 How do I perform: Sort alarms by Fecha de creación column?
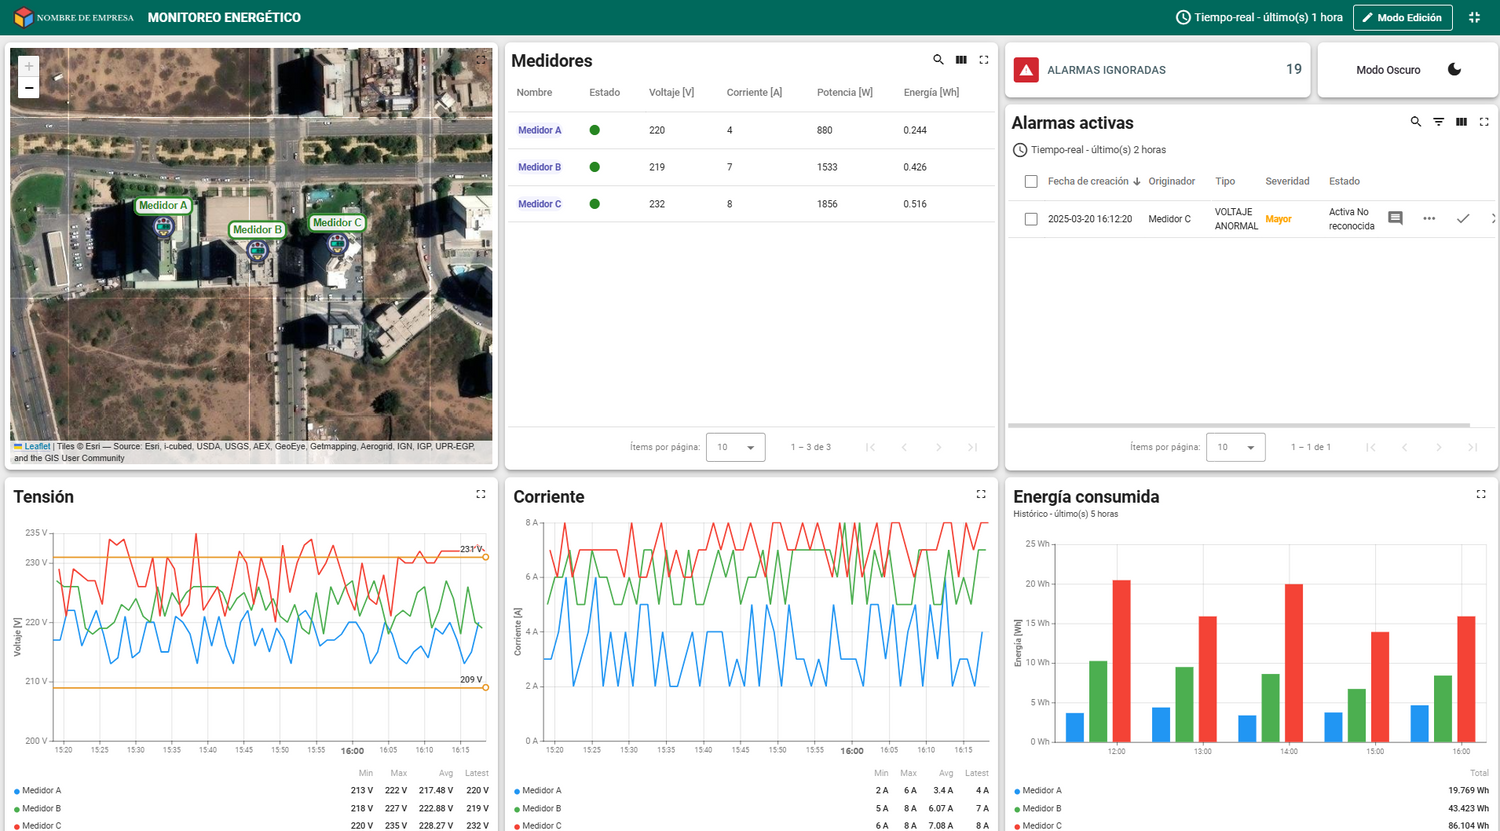pyautogui.click(x=1088, y=182)
